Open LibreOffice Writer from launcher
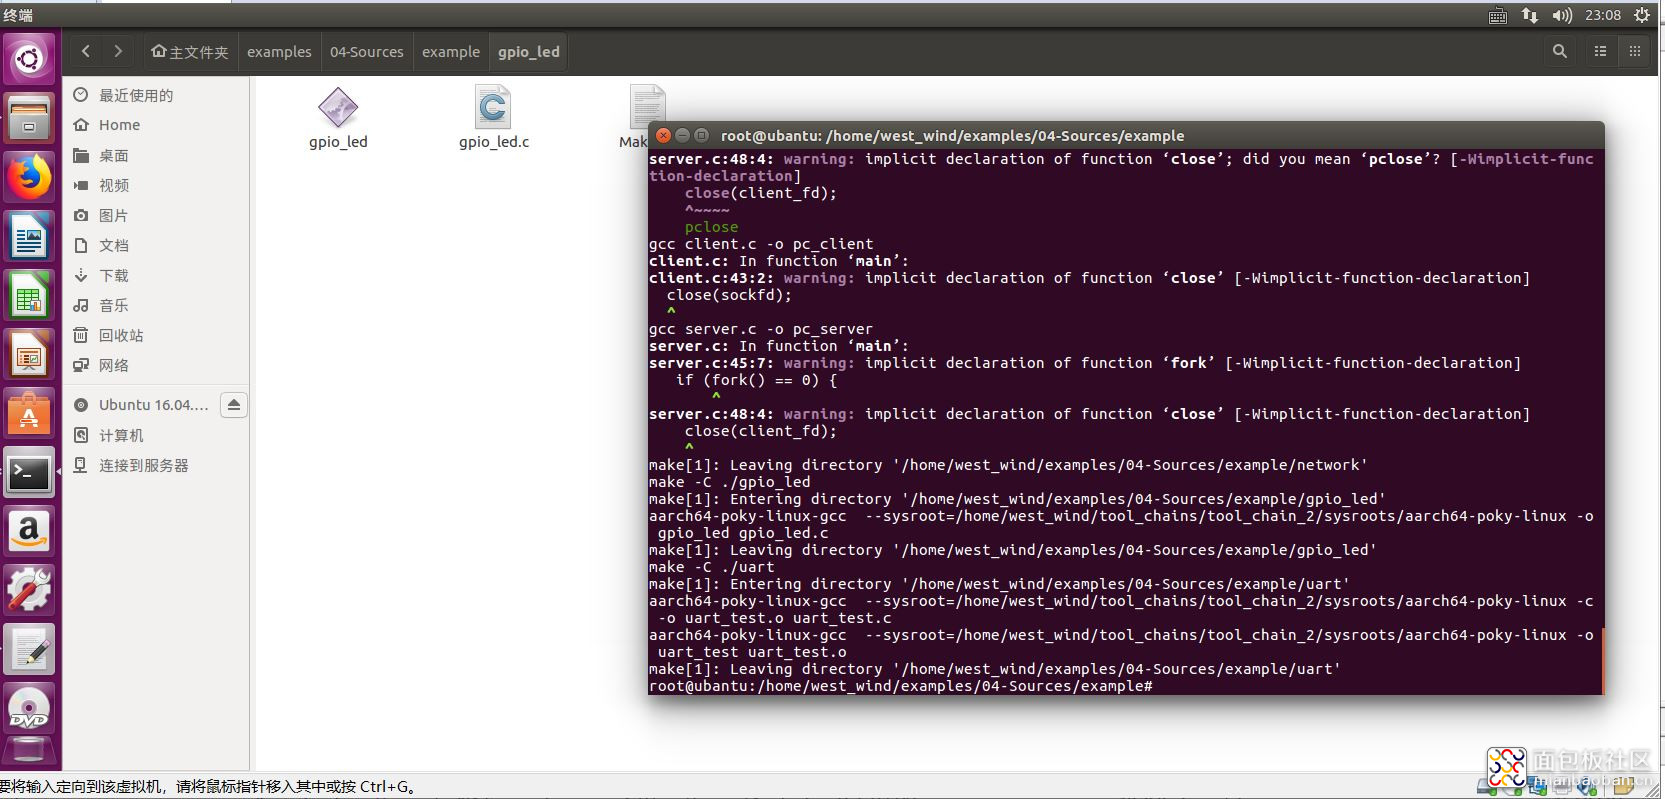1665x799 pixels. click(29, 238)
